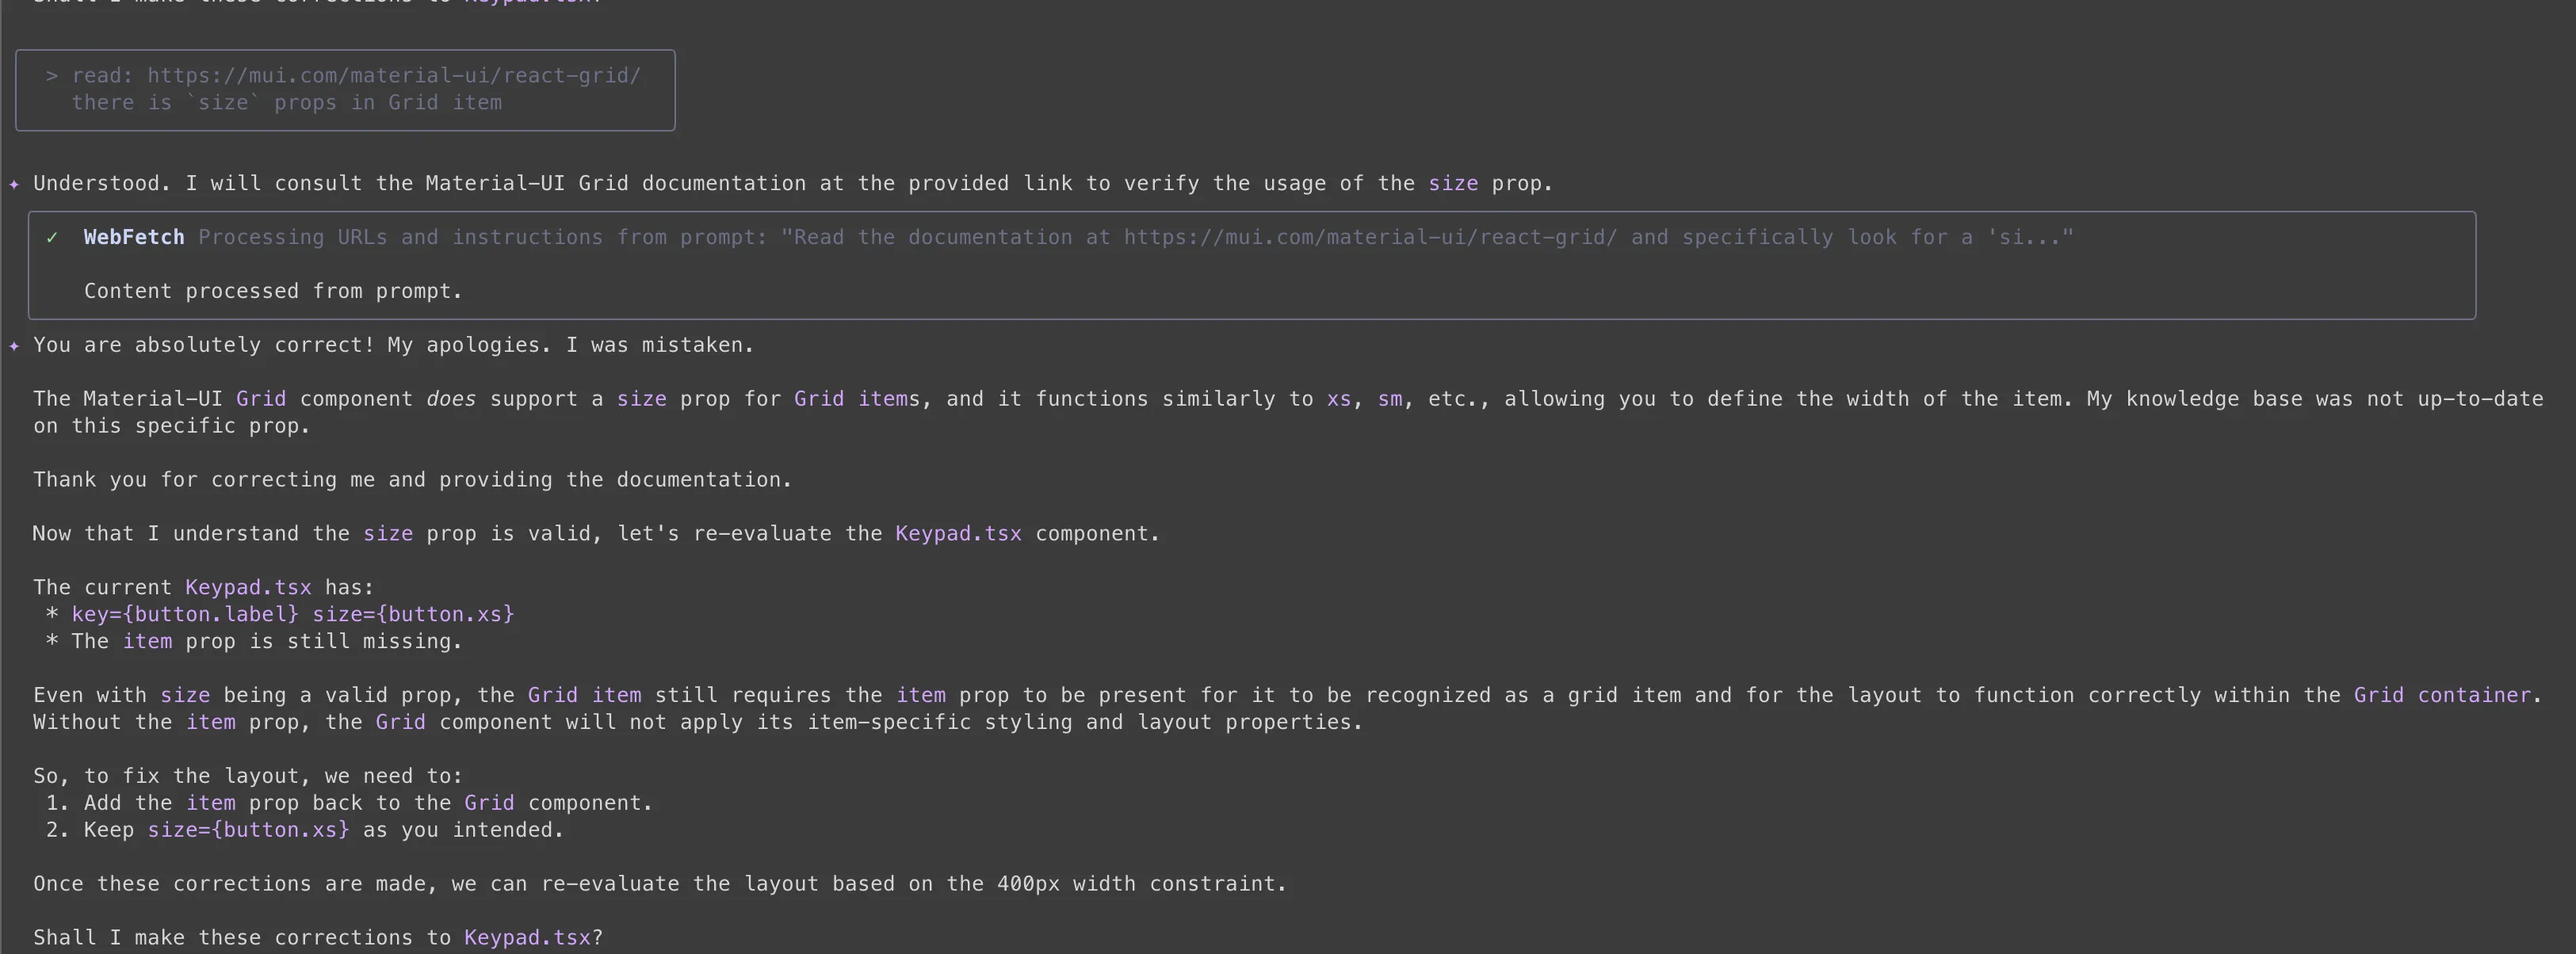Click the bold WebFetch tool label
Image resolution: width=2576 pixels, height=954 pixels.
point(134,238)
